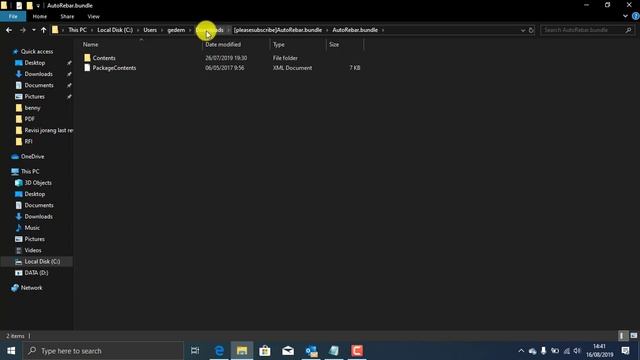Go up one folder level

pos(43,30)
